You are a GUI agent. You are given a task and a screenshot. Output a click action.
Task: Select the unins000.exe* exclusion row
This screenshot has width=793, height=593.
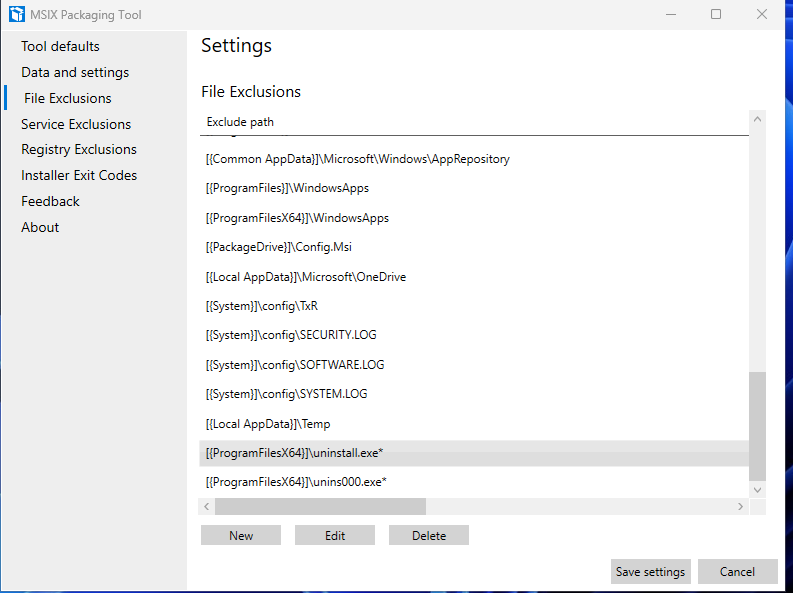pos(474,482)
